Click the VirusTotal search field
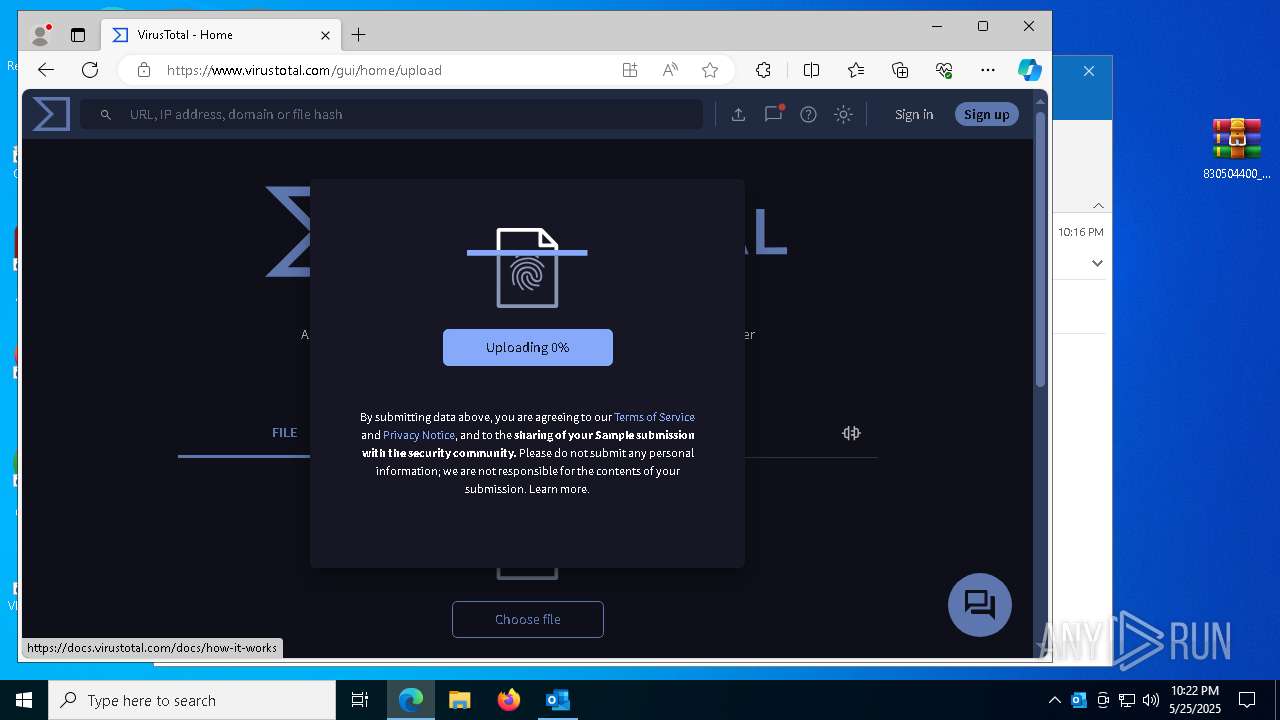The width and height of the screenshot is (1280, 720). [x=391, y=114]
